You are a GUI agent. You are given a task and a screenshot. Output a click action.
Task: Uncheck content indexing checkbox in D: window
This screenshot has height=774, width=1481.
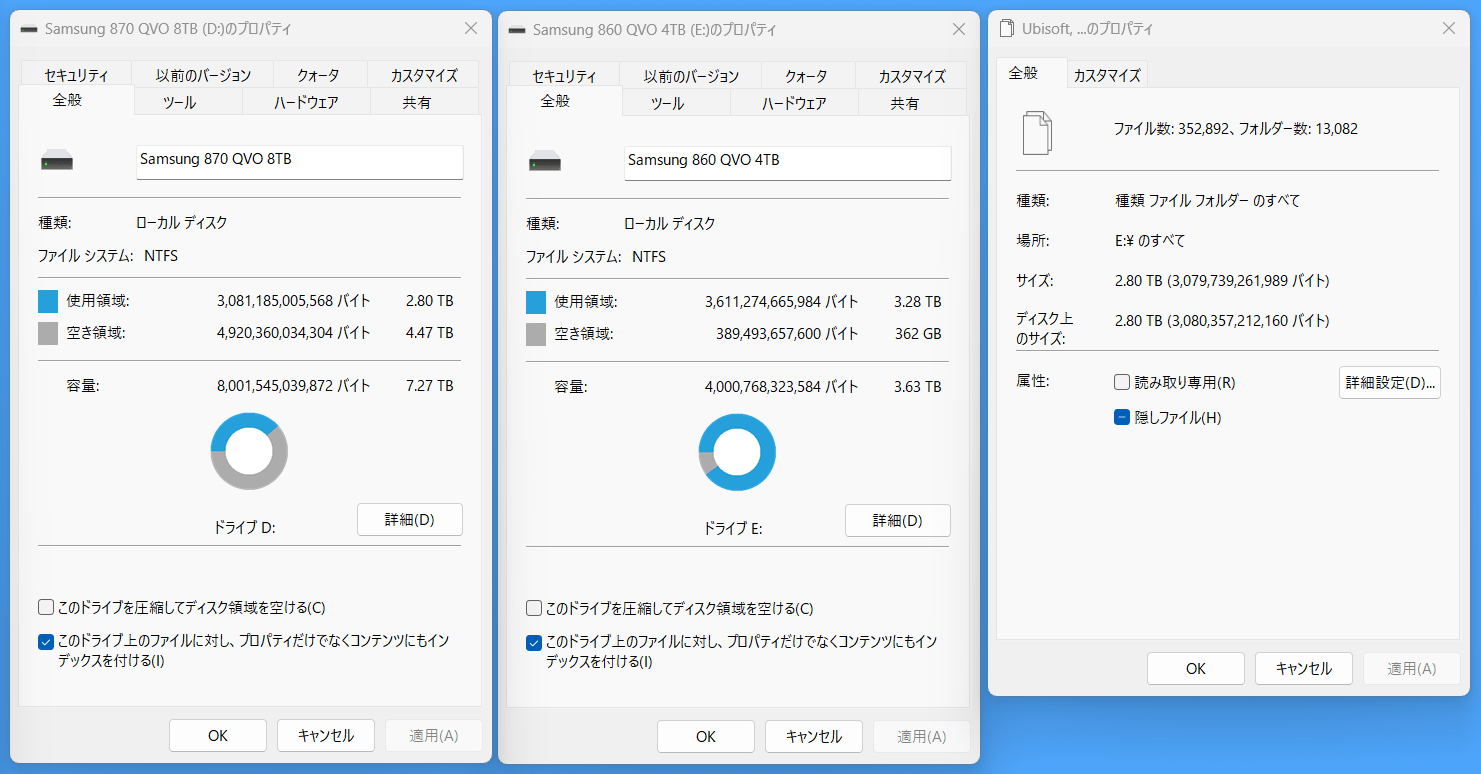coord(46,642)
